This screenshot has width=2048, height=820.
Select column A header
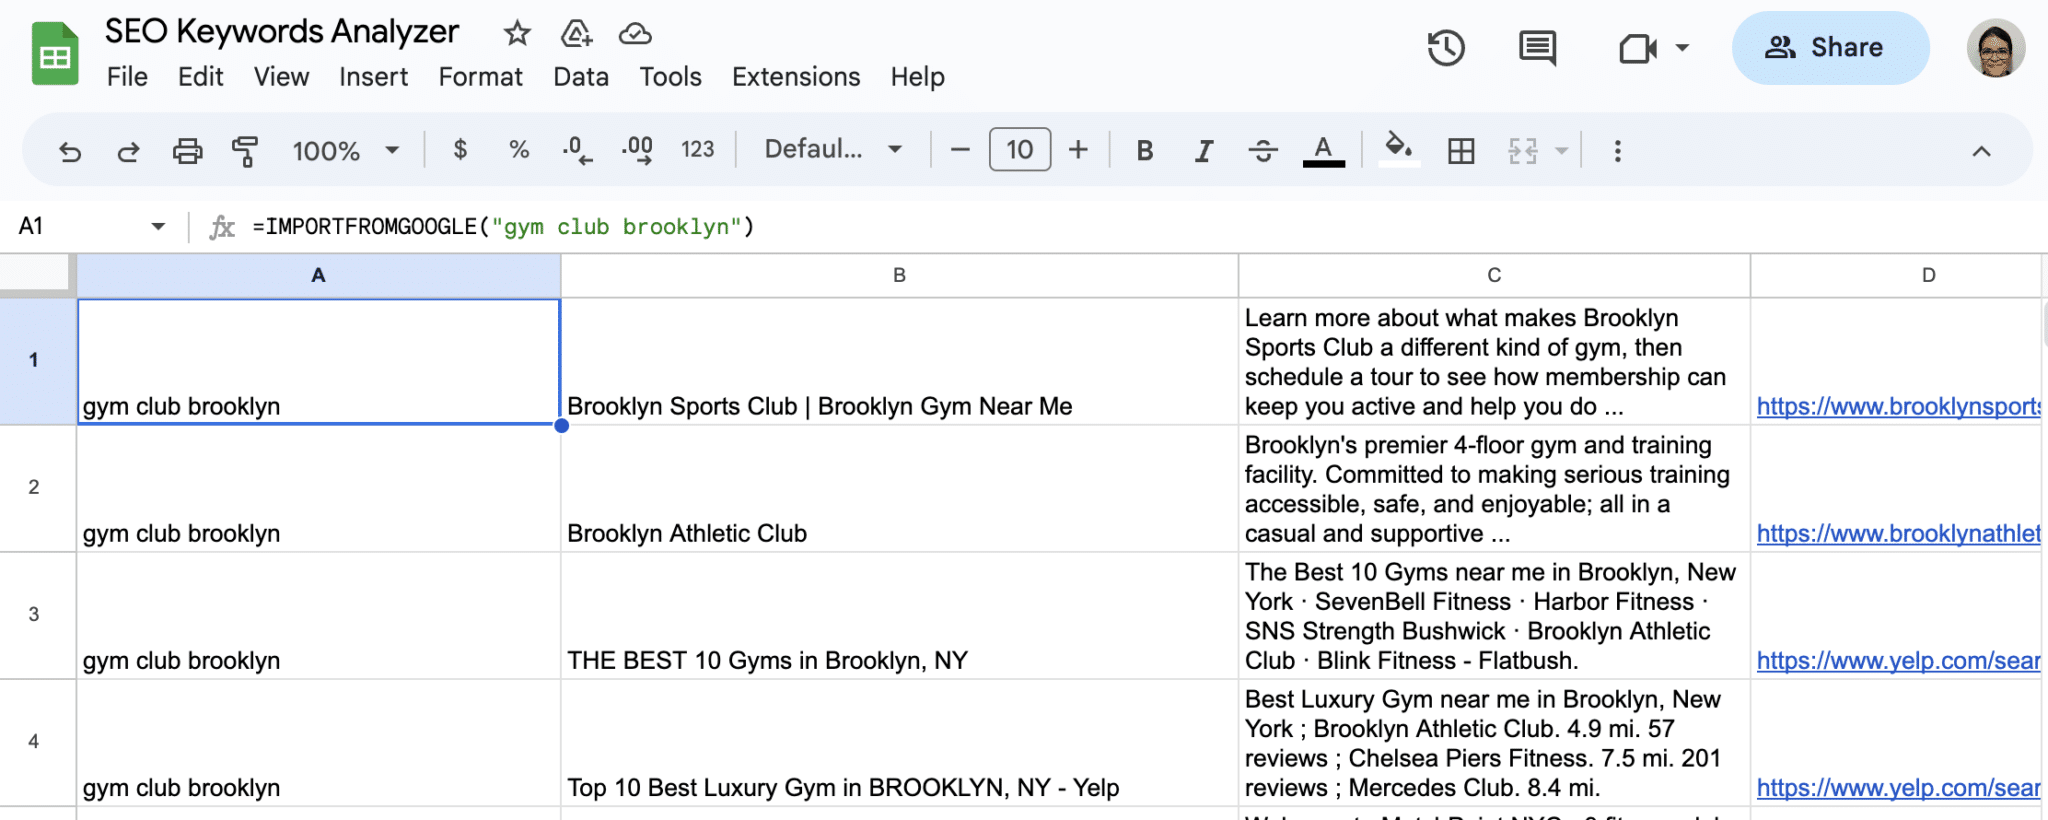318,275
